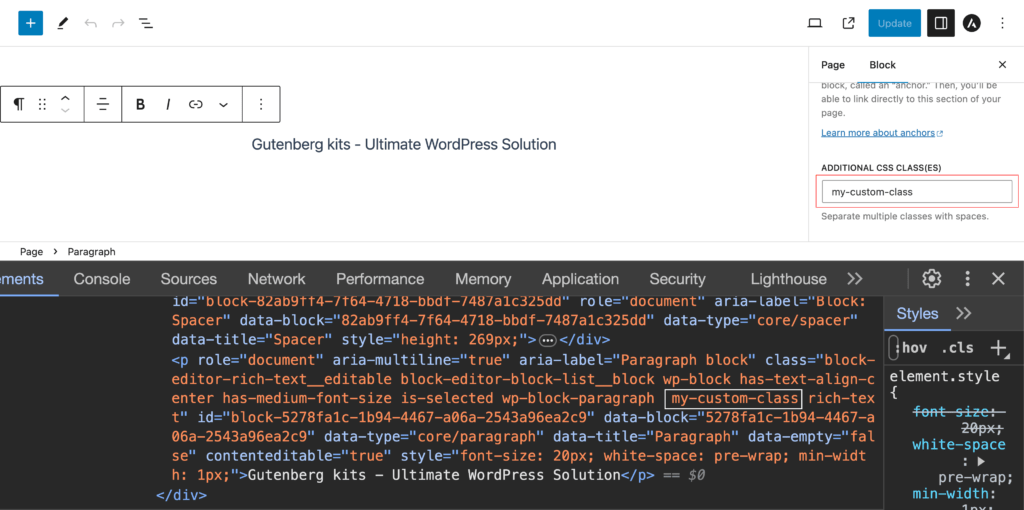Viewport: 1024px width, 510px height.
Task: Show more DevTools tabs with chevrons
Action: (854, 279)
